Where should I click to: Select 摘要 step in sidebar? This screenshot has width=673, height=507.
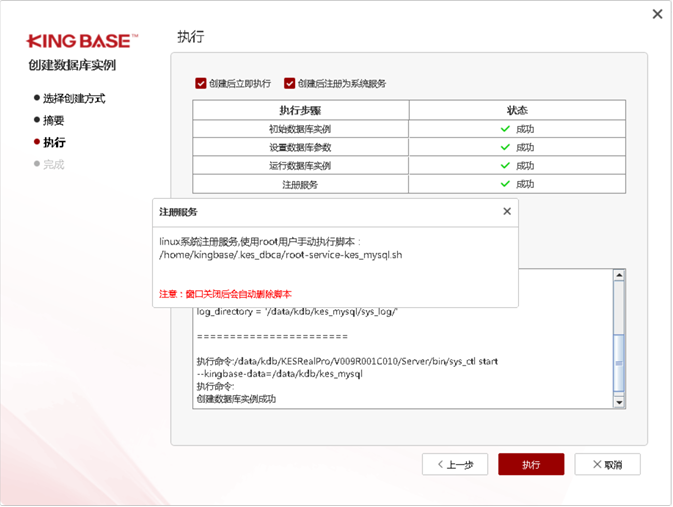[x=53, y=120]
